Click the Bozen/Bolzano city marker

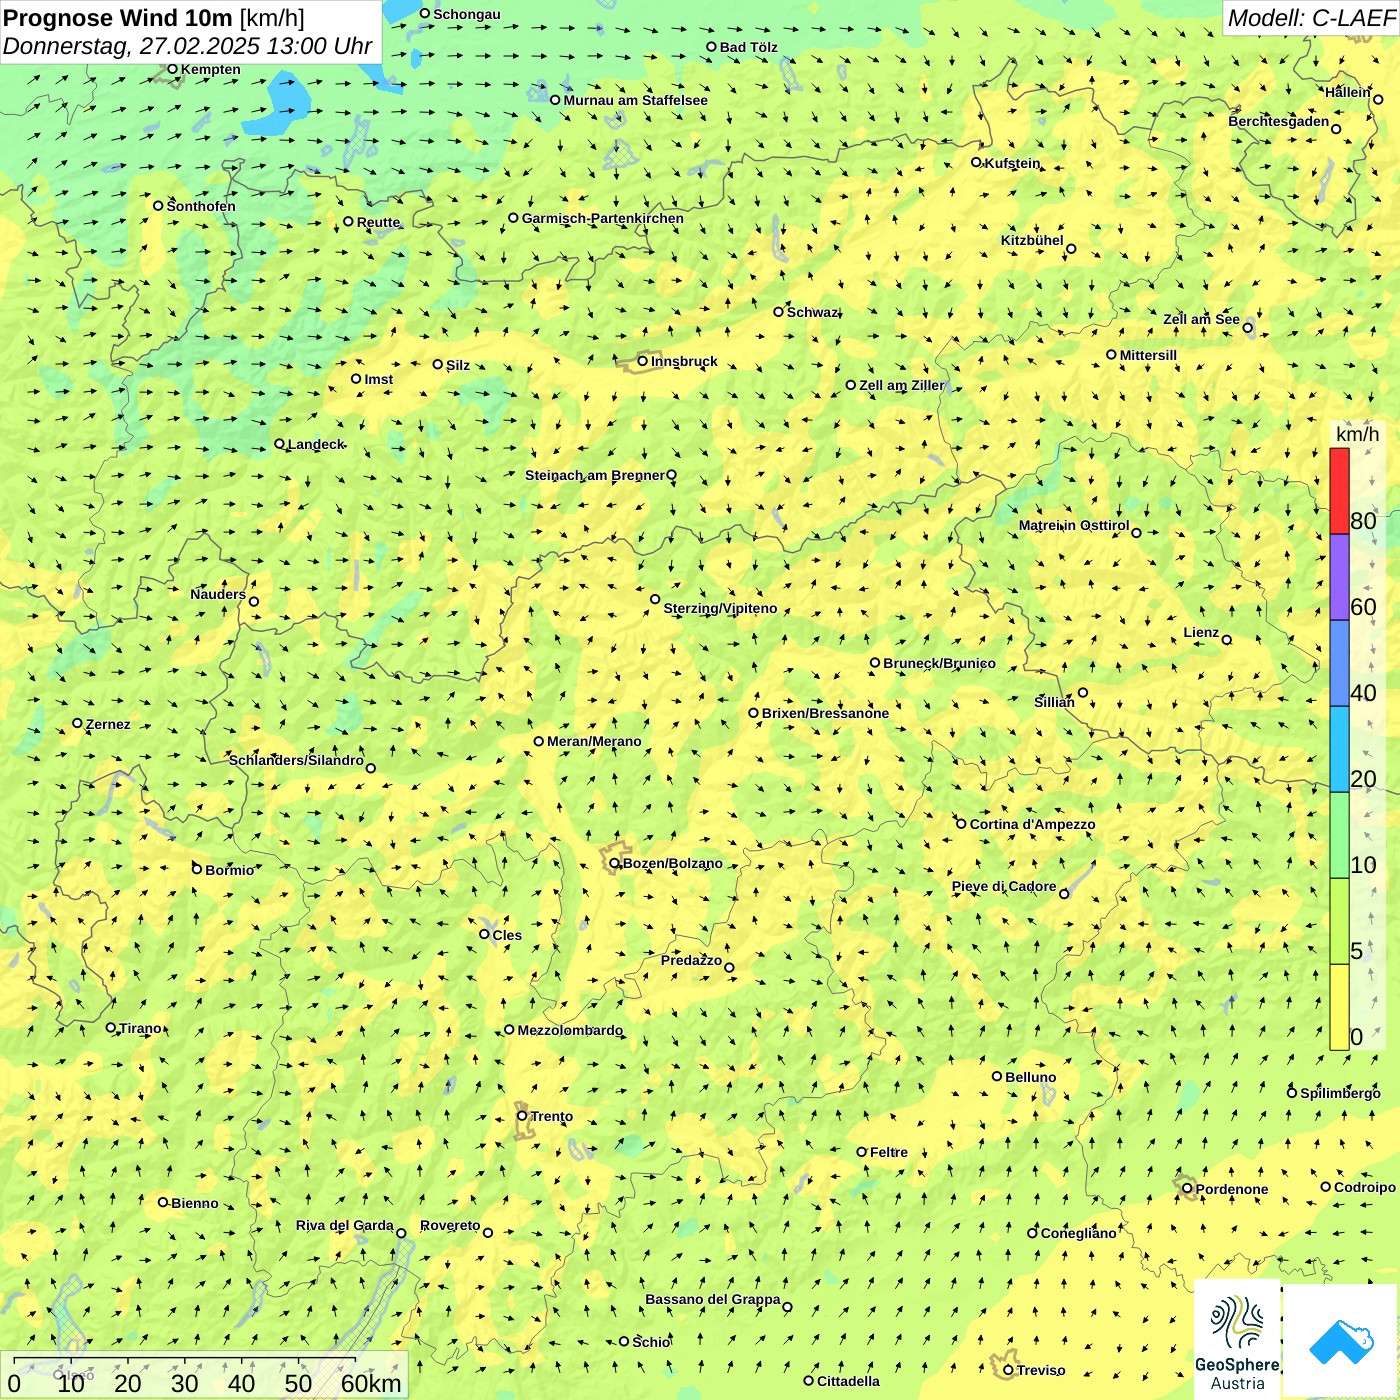(615, 863)
